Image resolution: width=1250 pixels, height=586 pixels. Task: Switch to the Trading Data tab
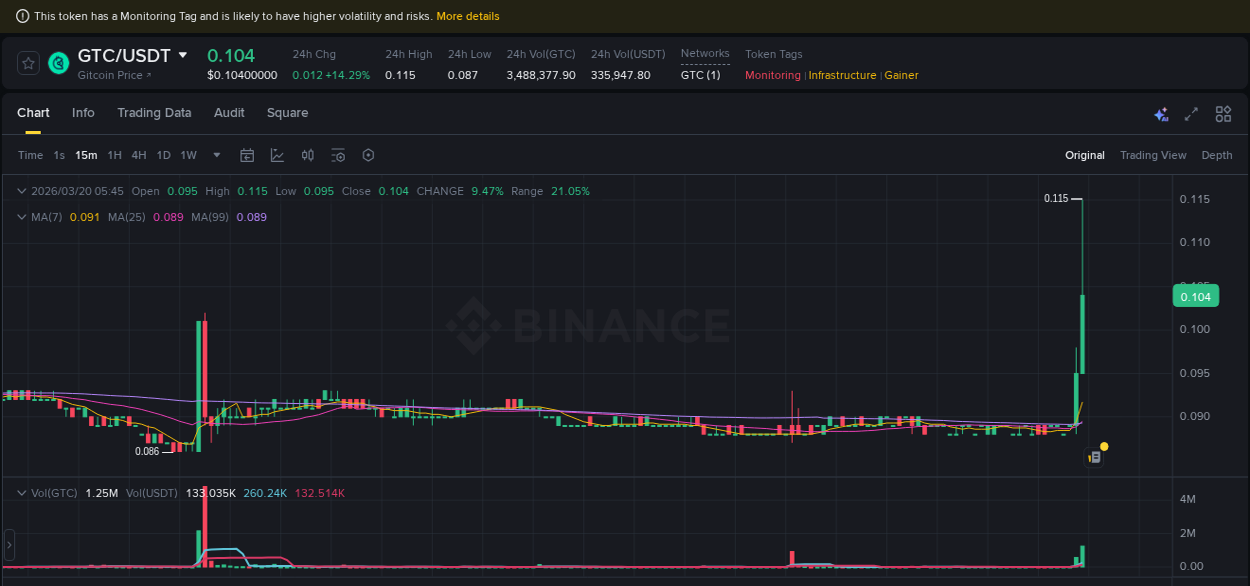(154, 113)
